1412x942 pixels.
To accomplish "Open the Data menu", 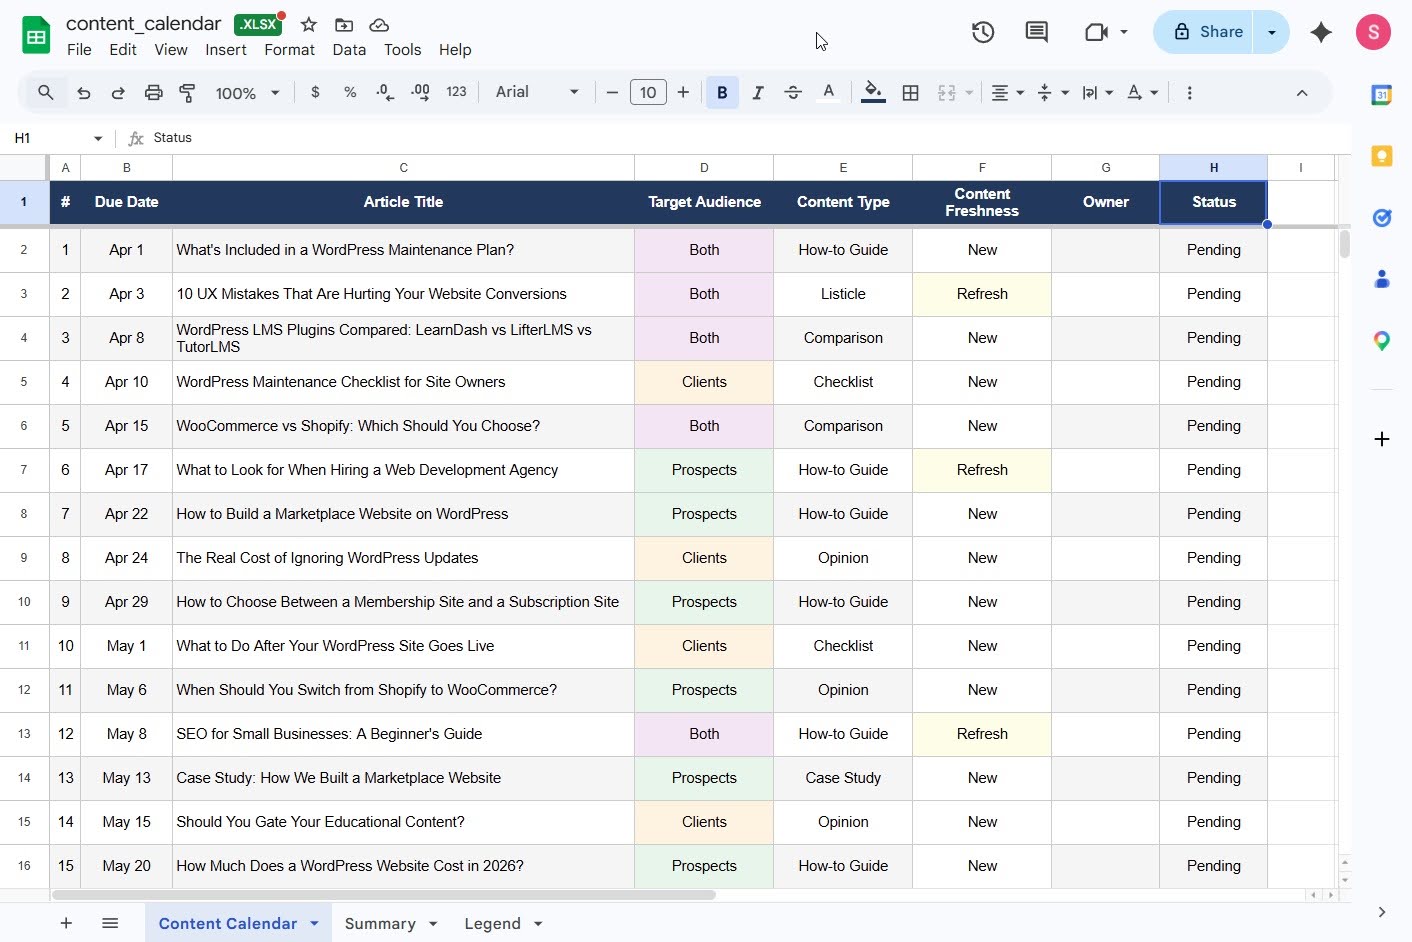I will (x=349, y=50).
